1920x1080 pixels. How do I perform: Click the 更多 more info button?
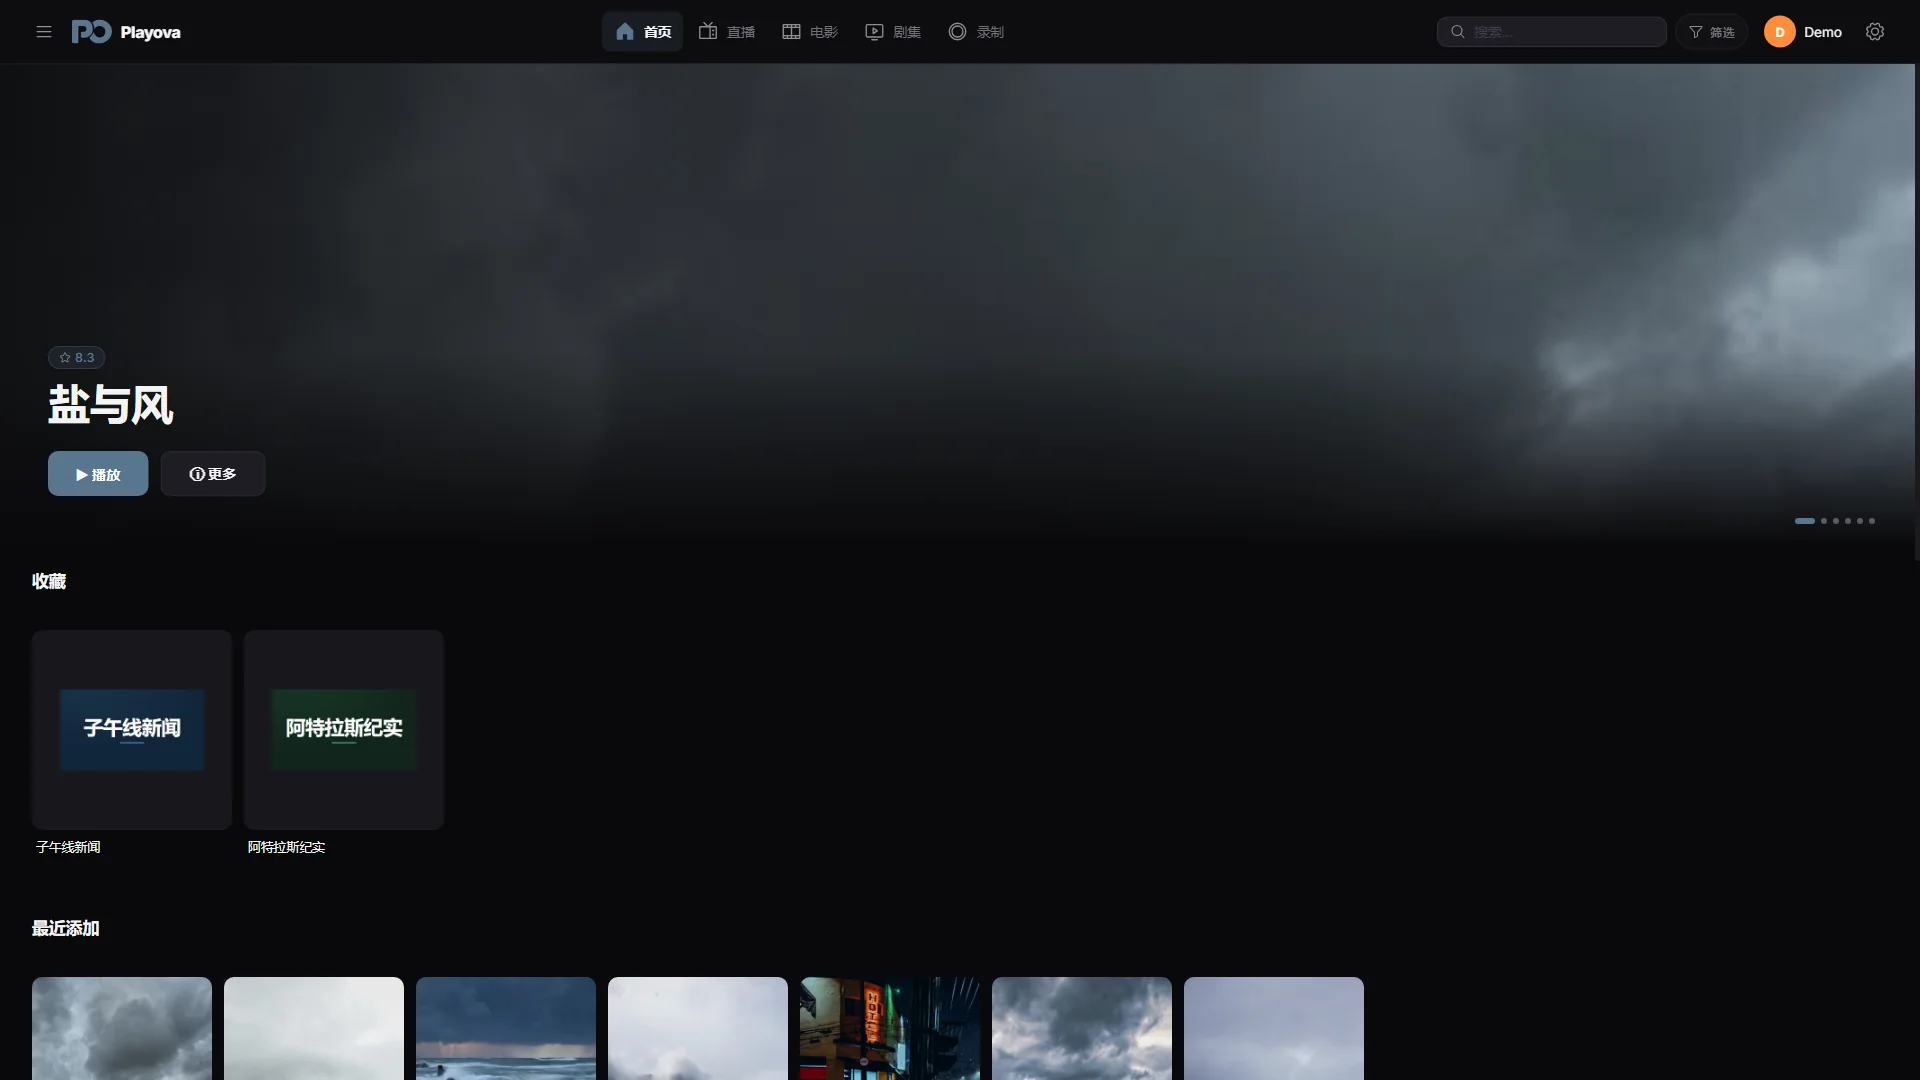213,473
